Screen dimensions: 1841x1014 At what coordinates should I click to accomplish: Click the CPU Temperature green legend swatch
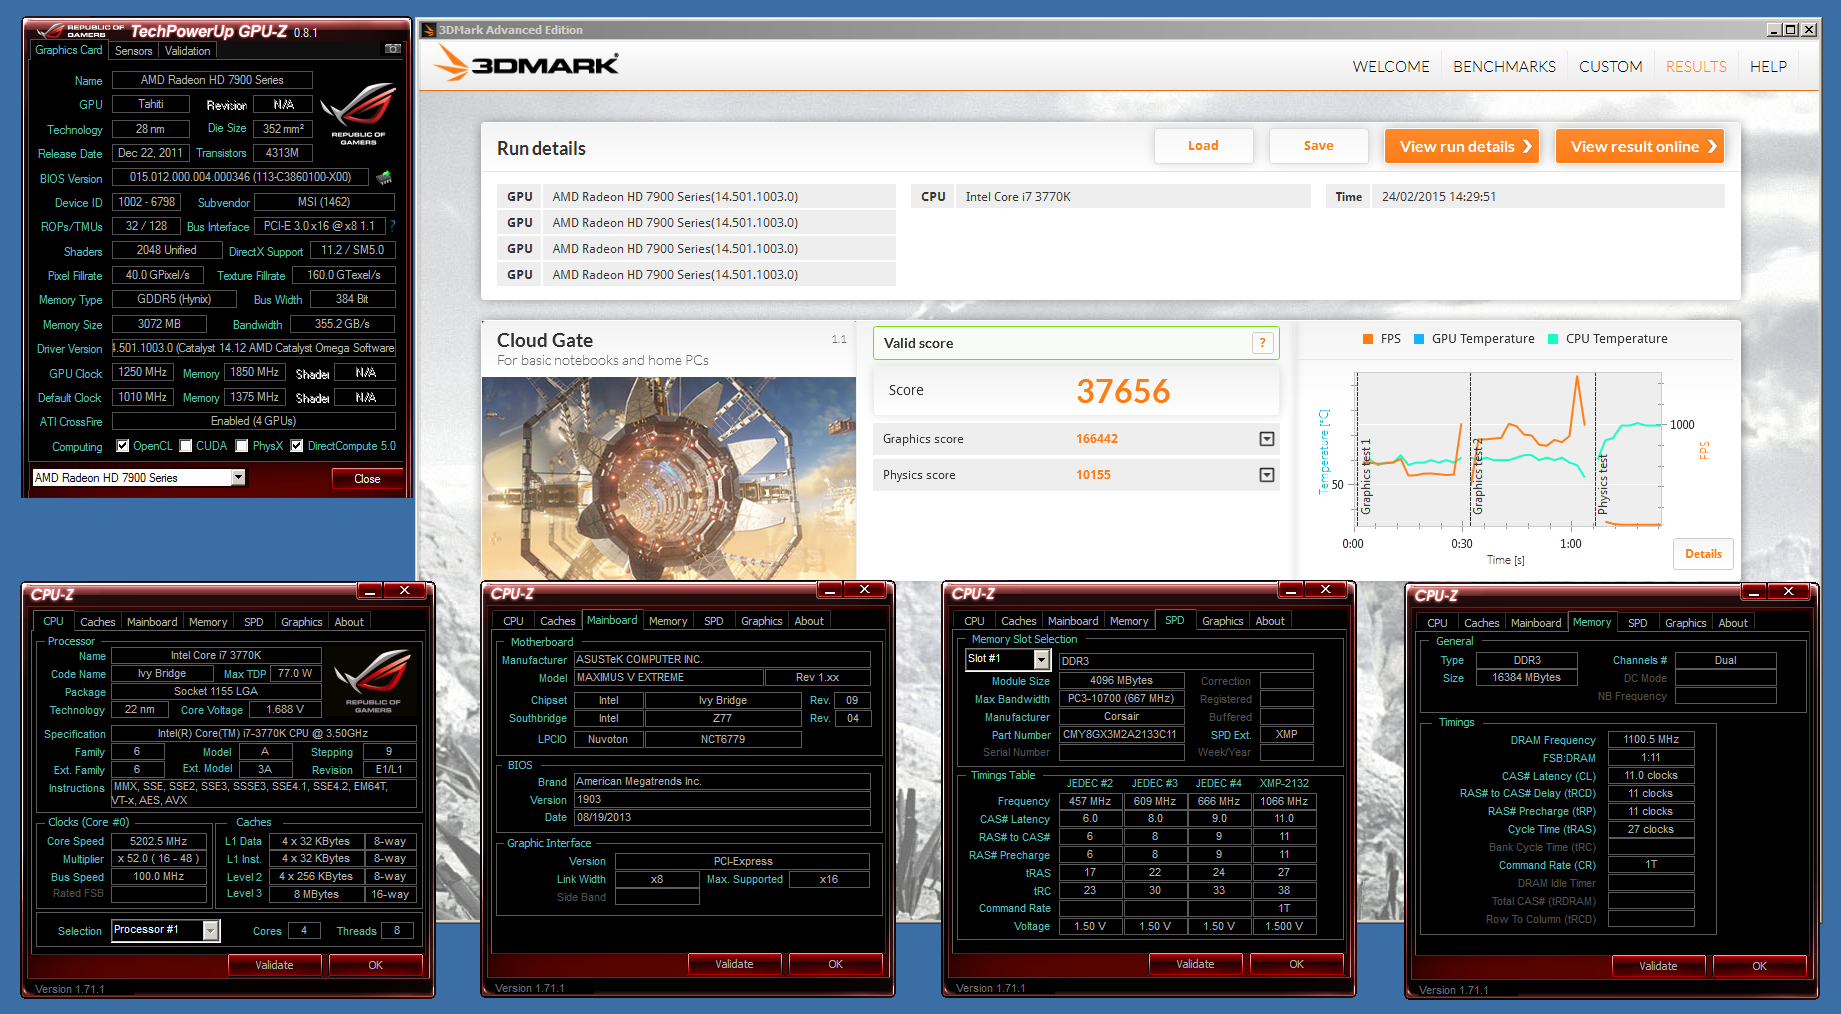point(1552,339)
